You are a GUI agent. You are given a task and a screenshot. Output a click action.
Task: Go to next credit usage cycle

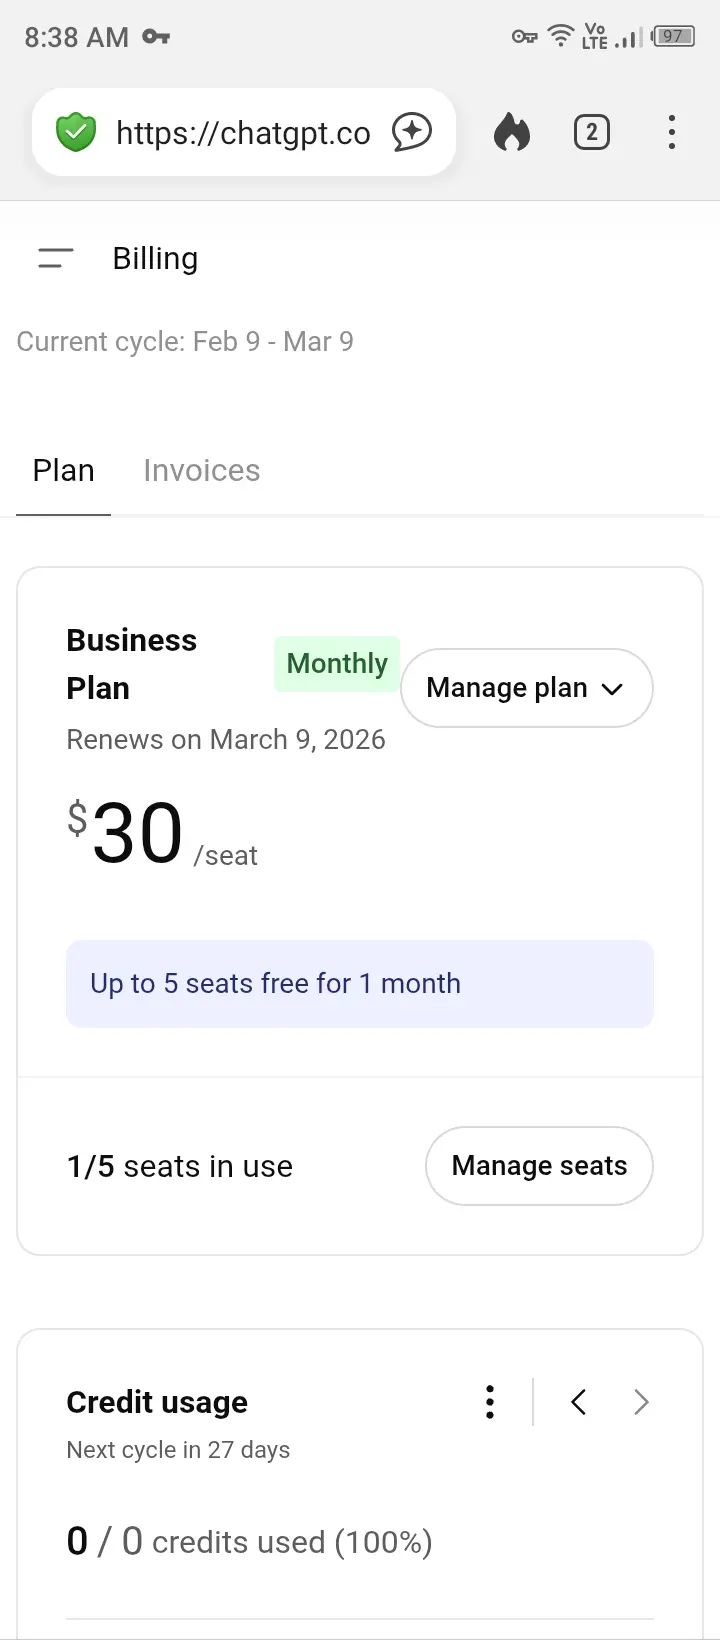(642, 1402)
